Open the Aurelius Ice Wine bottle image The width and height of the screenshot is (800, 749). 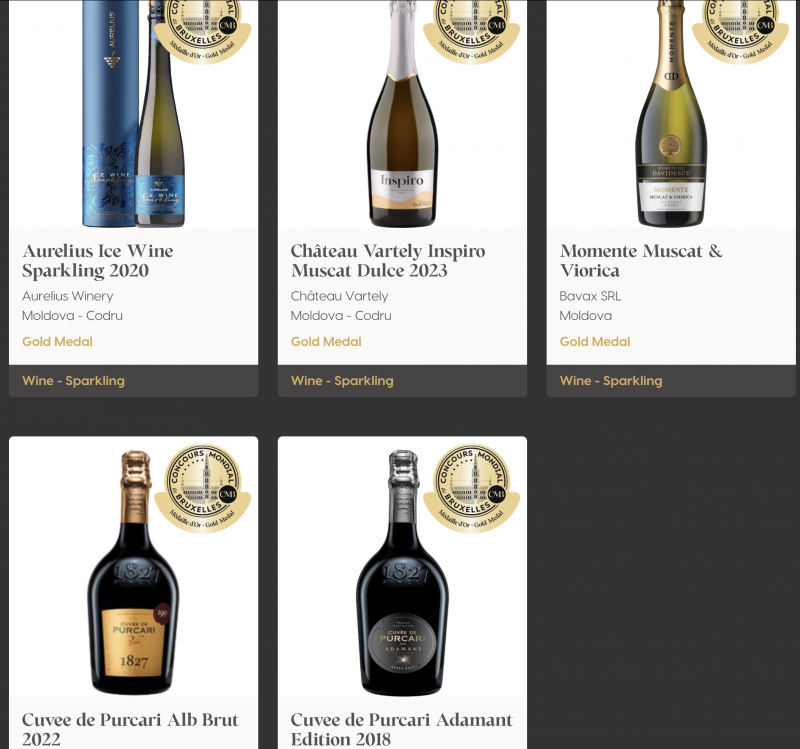click(134, 113)
